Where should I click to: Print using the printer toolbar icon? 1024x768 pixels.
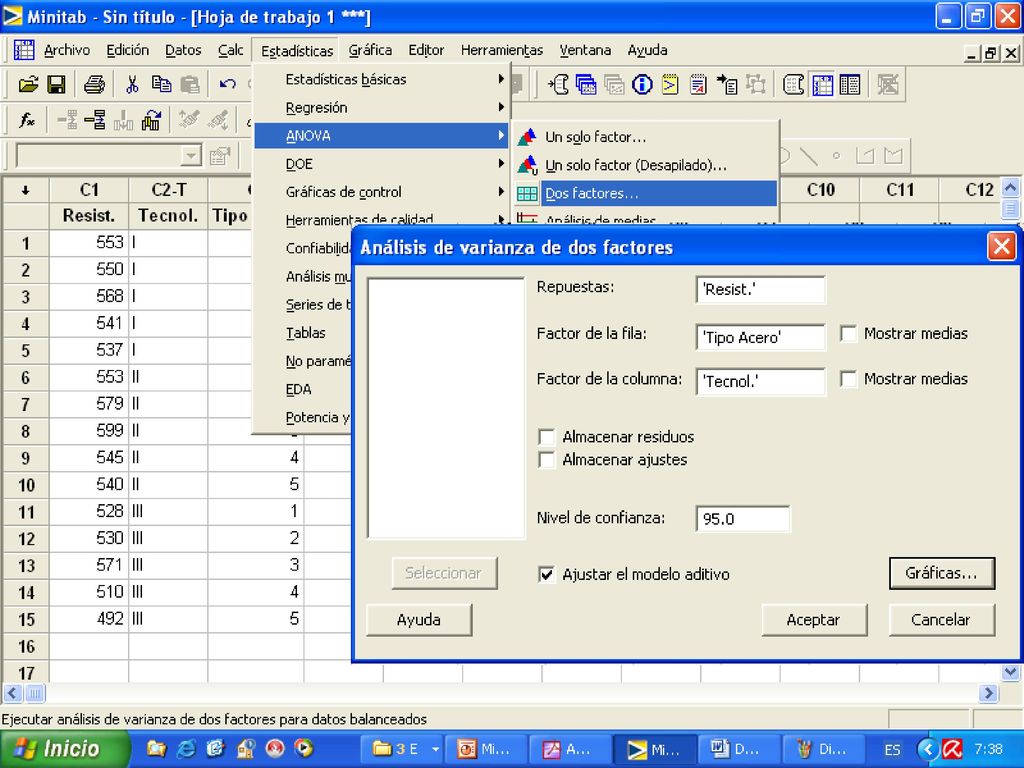point(95,84)
